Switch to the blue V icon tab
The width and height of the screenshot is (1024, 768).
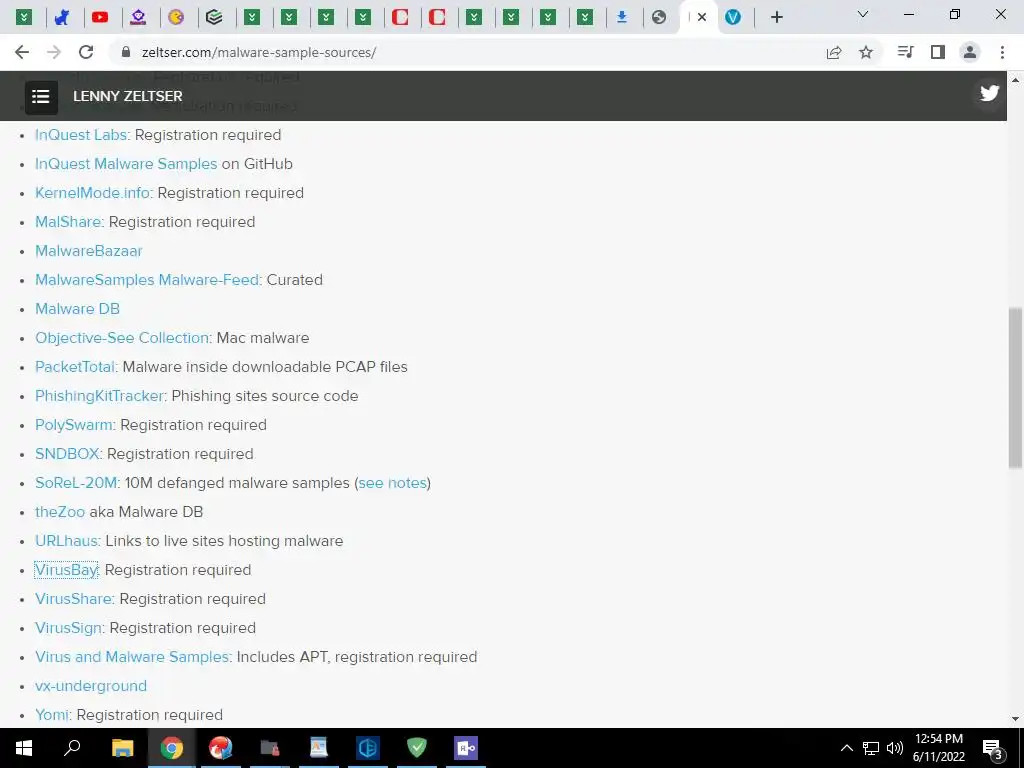tap(733, 17)
